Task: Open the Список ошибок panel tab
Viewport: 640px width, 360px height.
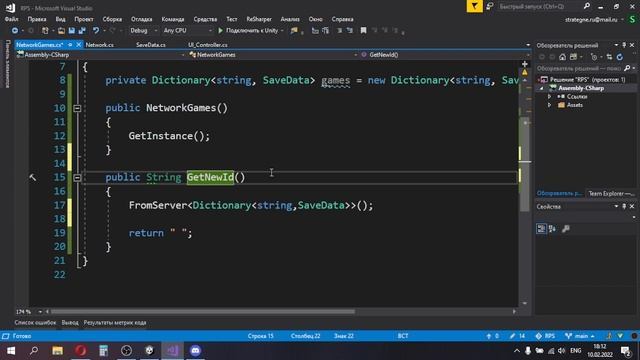Action: (35, 322)
